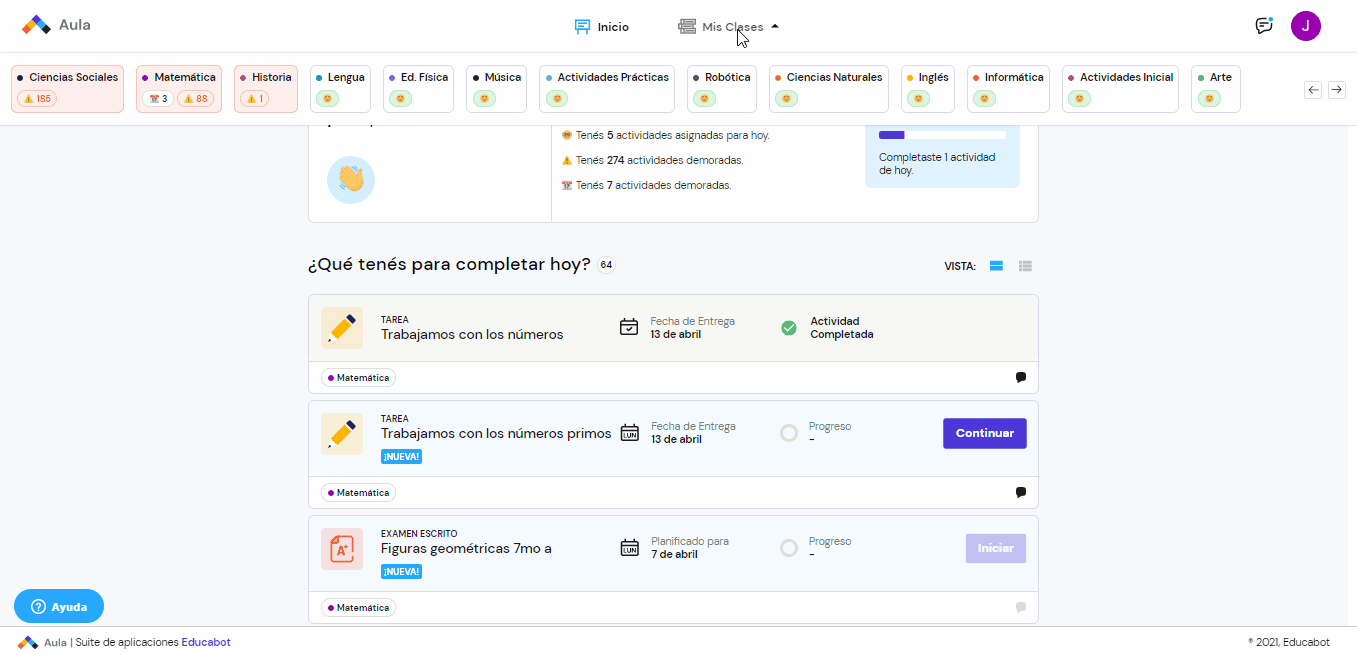Go to Inicio tab
The image size is (1357, 655).
(x=602, y=27)
